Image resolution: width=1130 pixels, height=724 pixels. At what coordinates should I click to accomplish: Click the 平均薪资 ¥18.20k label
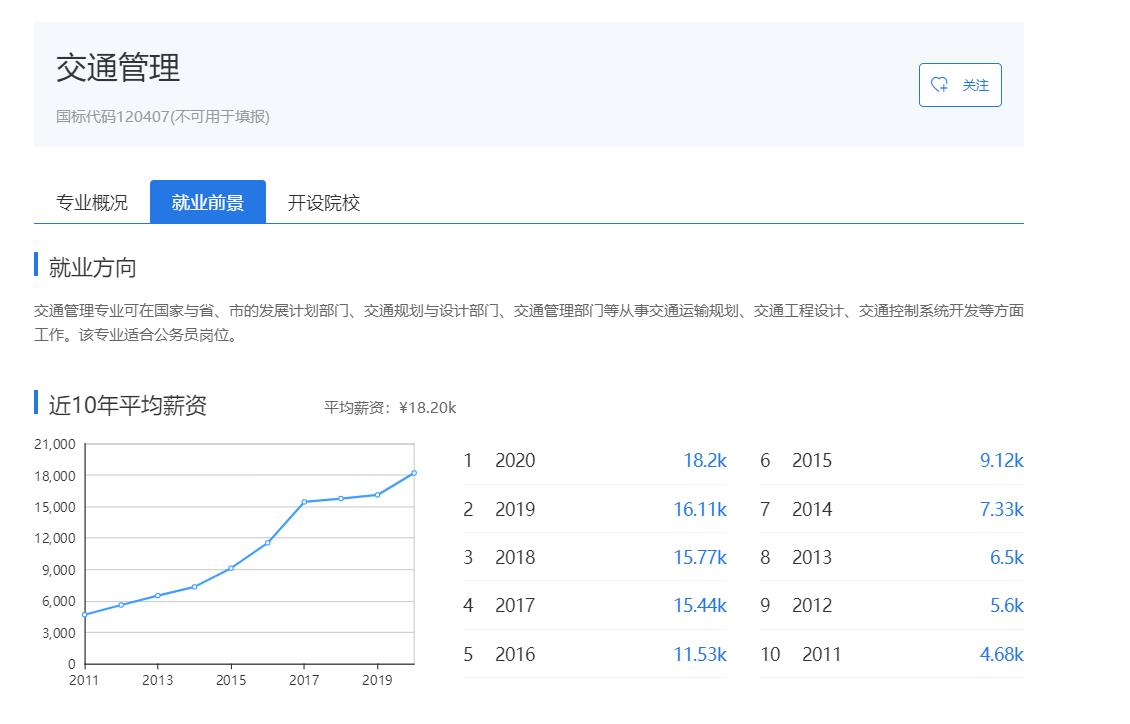coord(390,408)
